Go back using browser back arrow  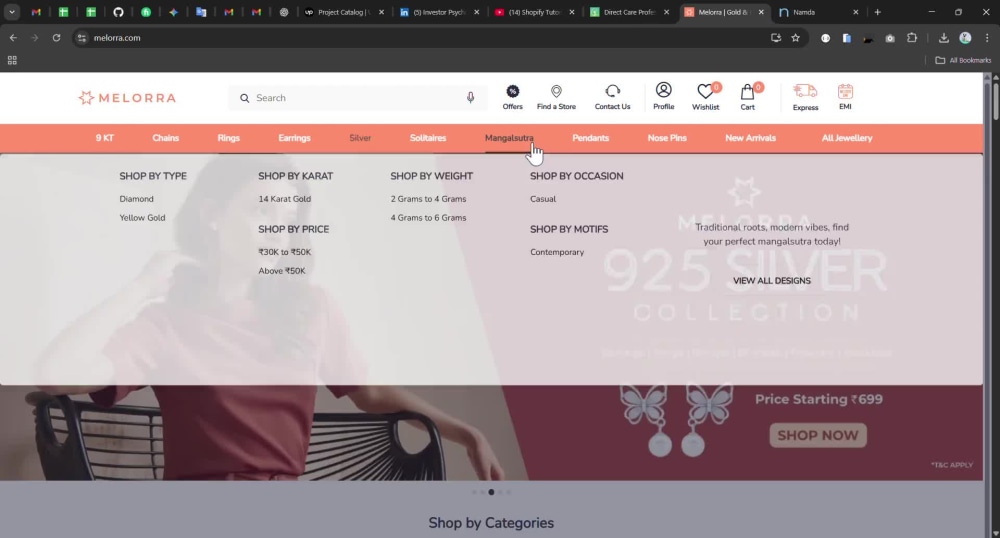pyautogui.click(x=13, y=38)
